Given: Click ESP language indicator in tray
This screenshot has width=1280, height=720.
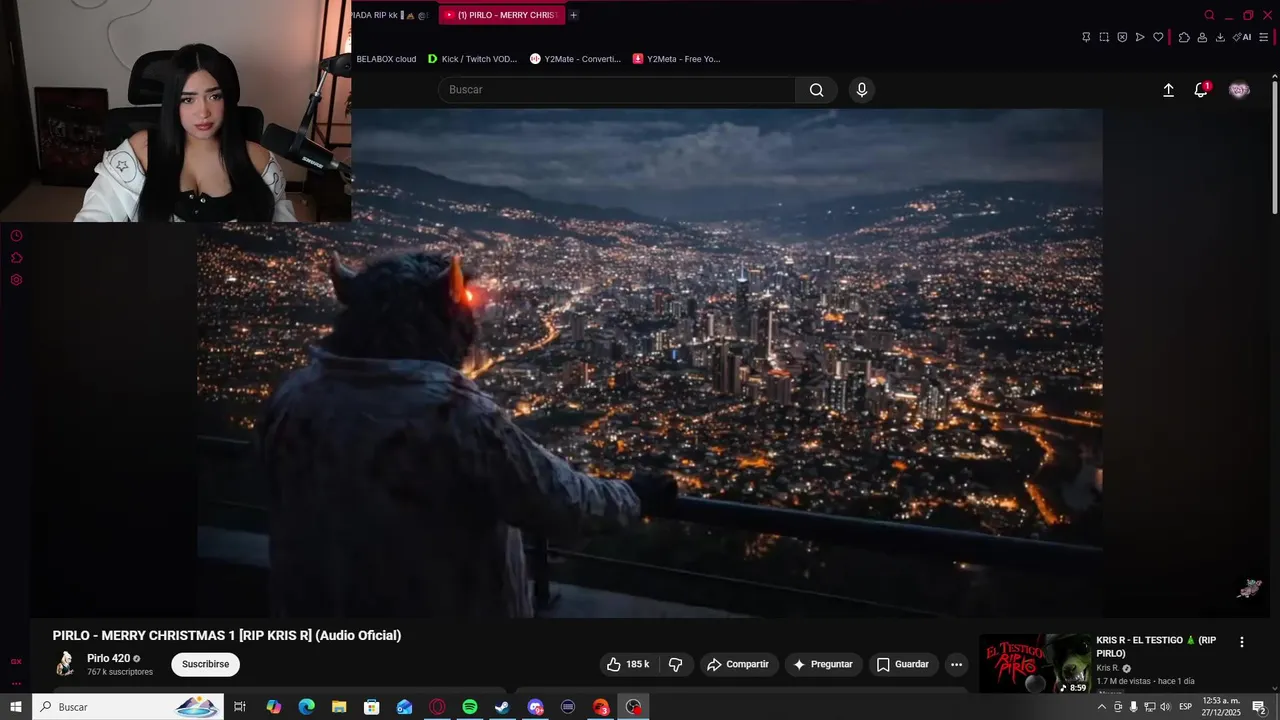Looking at the screenshot, I should [1186, 707].
